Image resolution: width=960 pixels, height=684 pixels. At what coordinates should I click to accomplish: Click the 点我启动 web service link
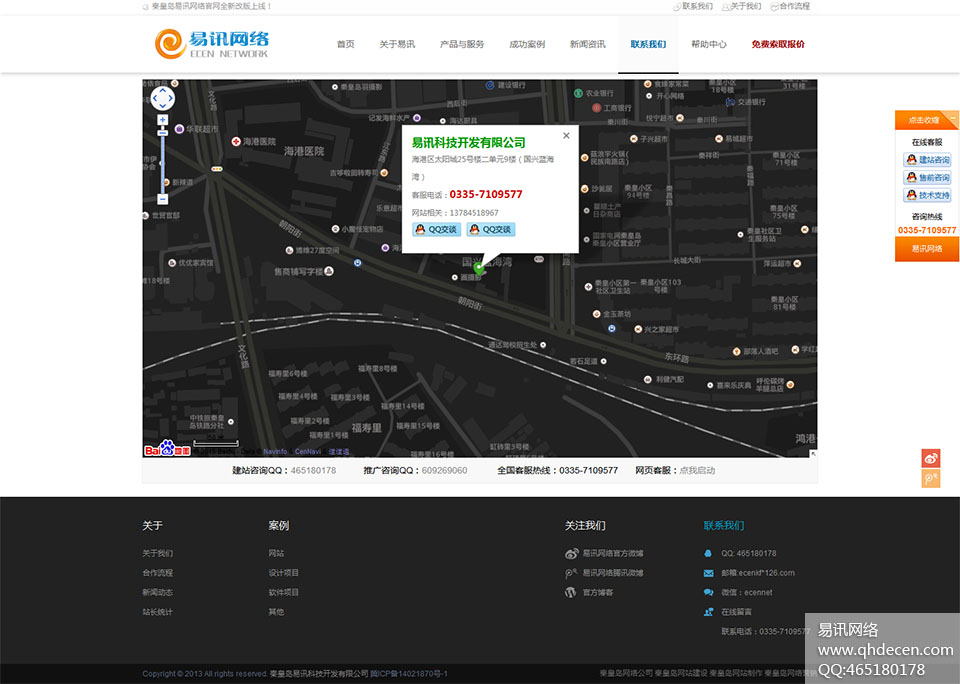pos(697,470)
